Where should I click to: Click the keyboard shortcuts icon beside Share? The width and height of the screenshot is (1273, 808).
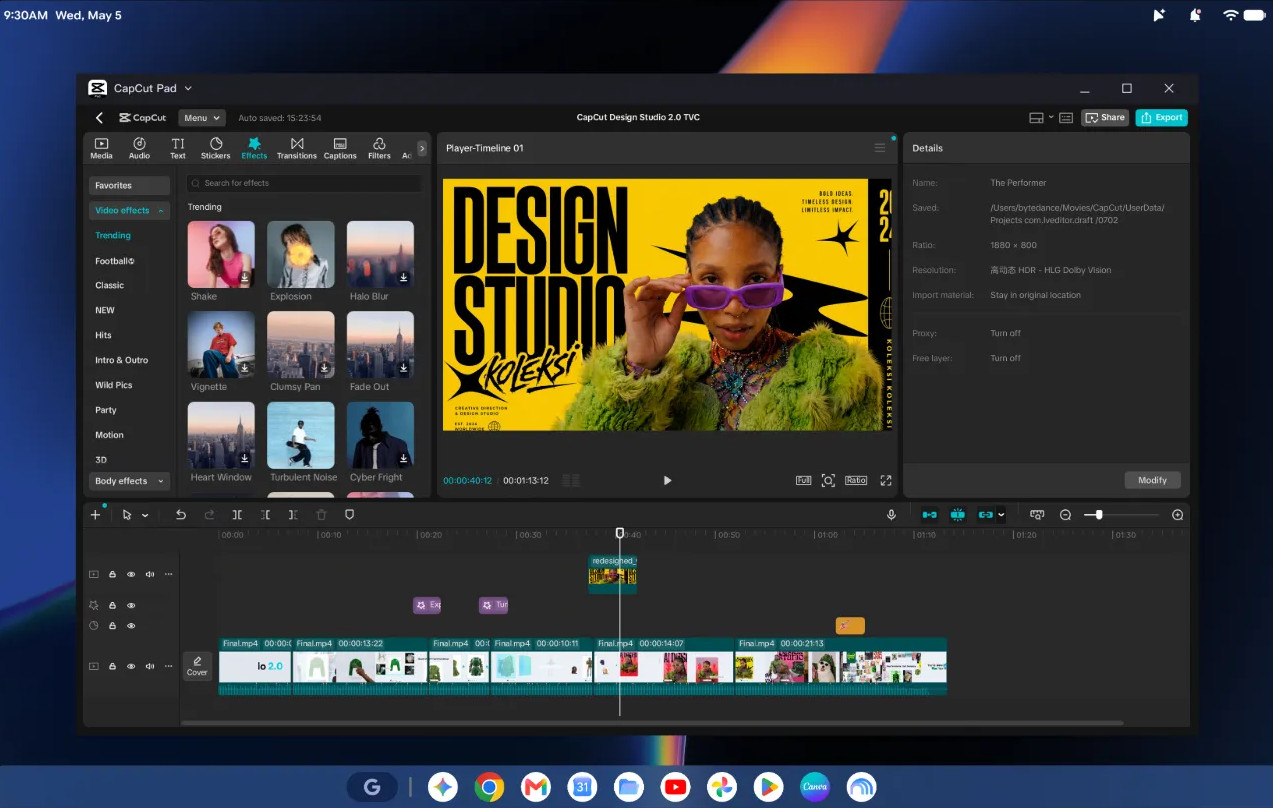(1066, 118)
